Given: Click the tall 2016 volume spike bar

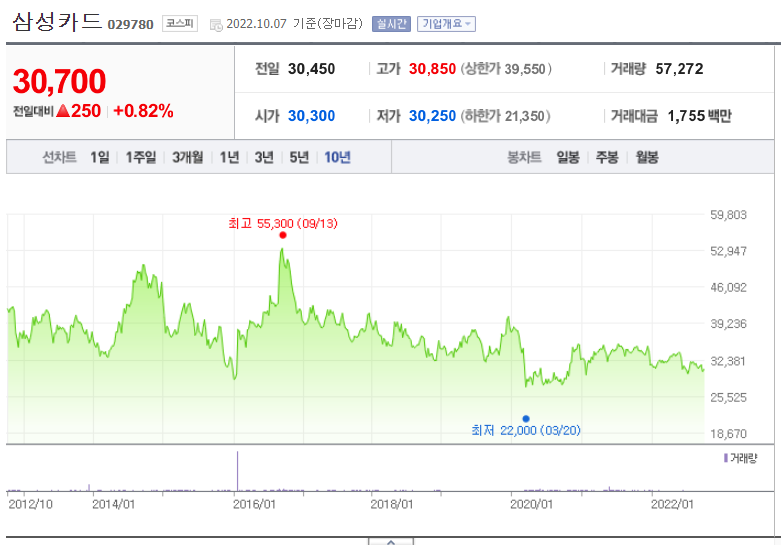Looking at the screenshot, I should [x=238, y=471].
